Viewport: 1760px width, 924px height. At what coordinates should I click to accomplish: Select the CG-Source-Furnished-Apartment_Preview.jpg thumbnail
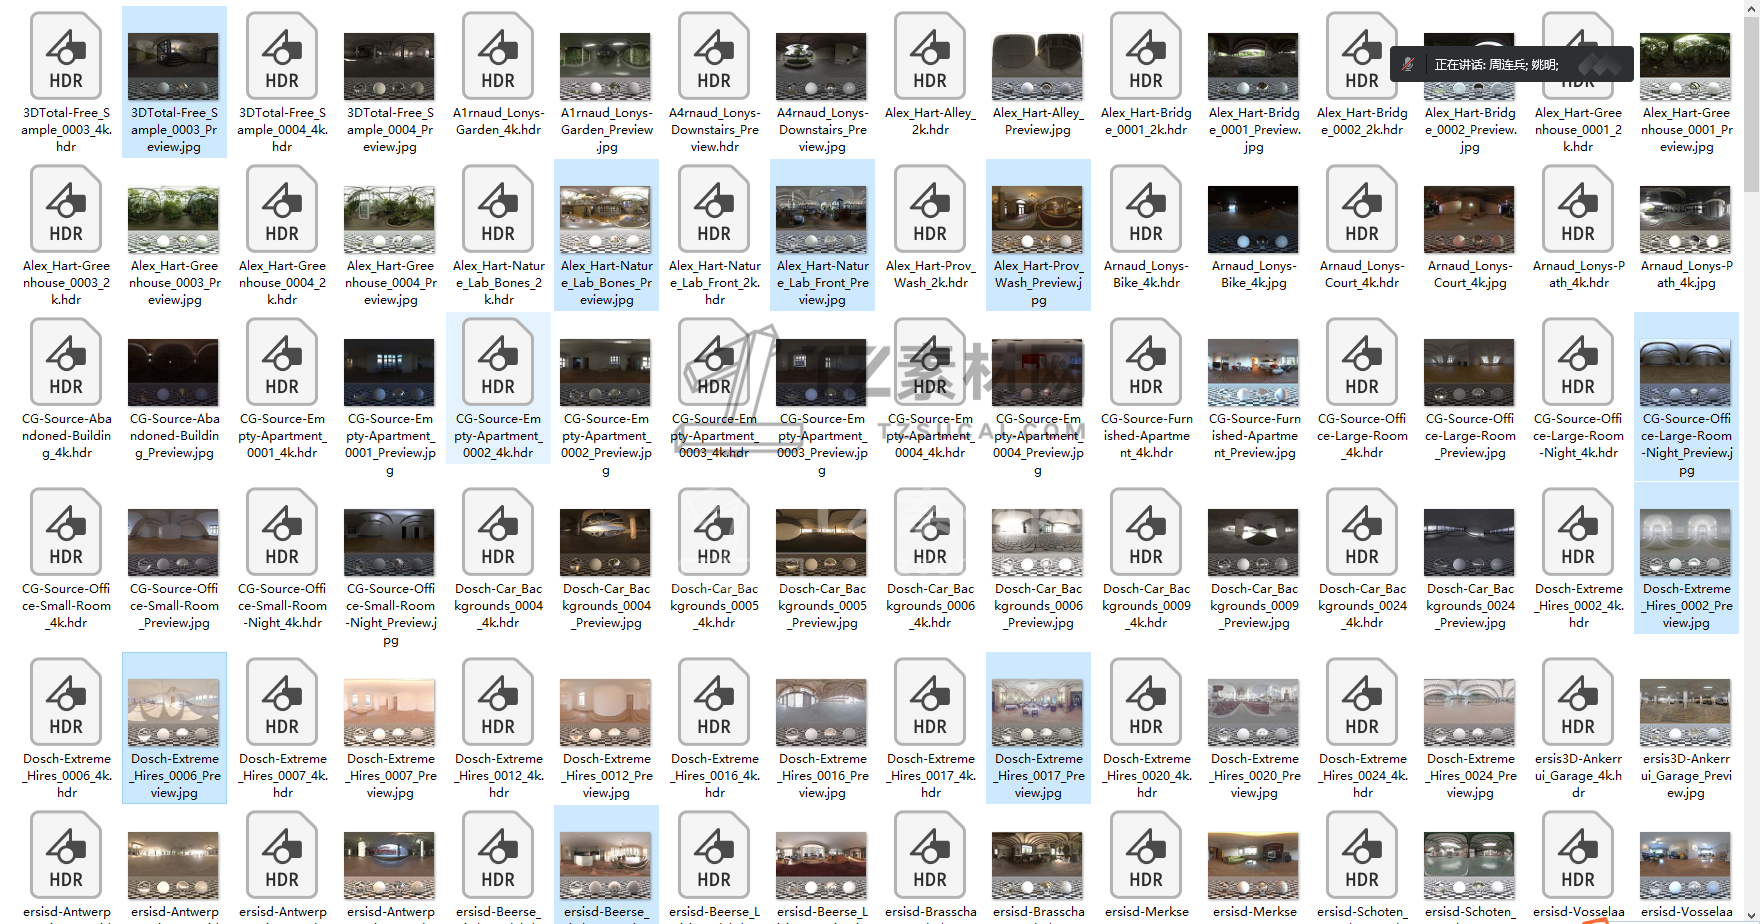[1254, 372]
